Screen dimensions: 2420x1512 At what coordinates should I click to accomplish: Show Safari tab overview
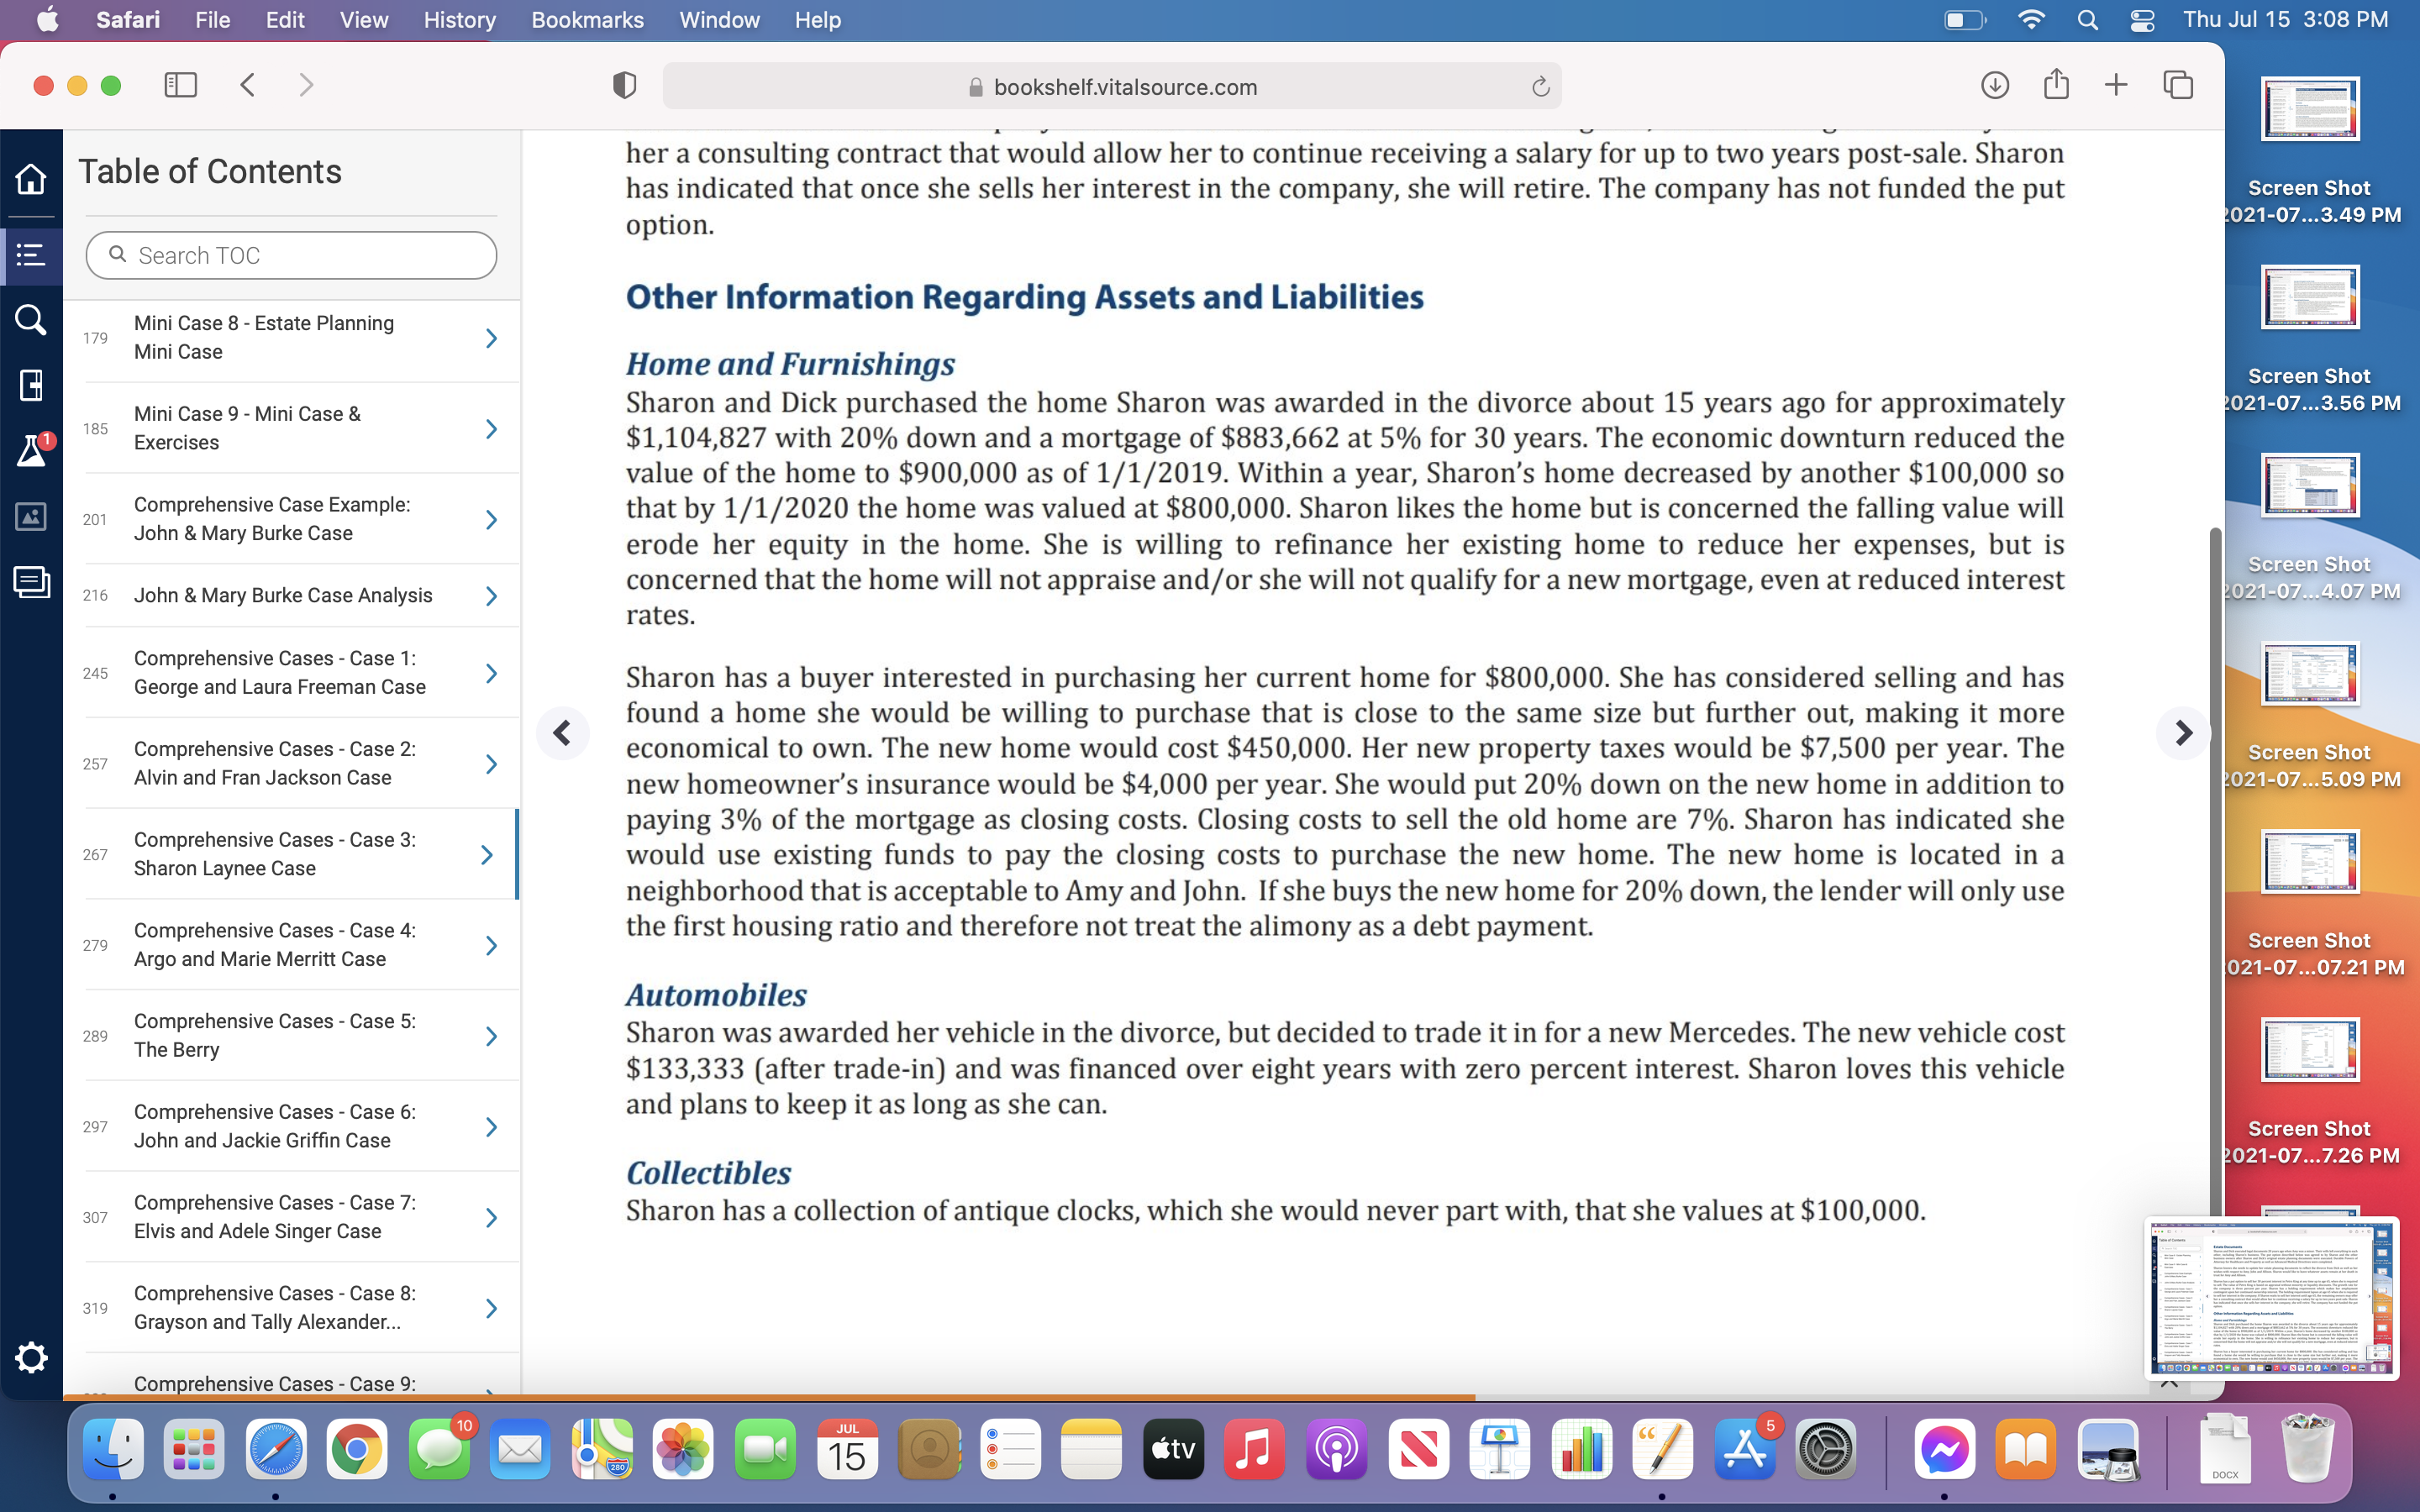2178,85
